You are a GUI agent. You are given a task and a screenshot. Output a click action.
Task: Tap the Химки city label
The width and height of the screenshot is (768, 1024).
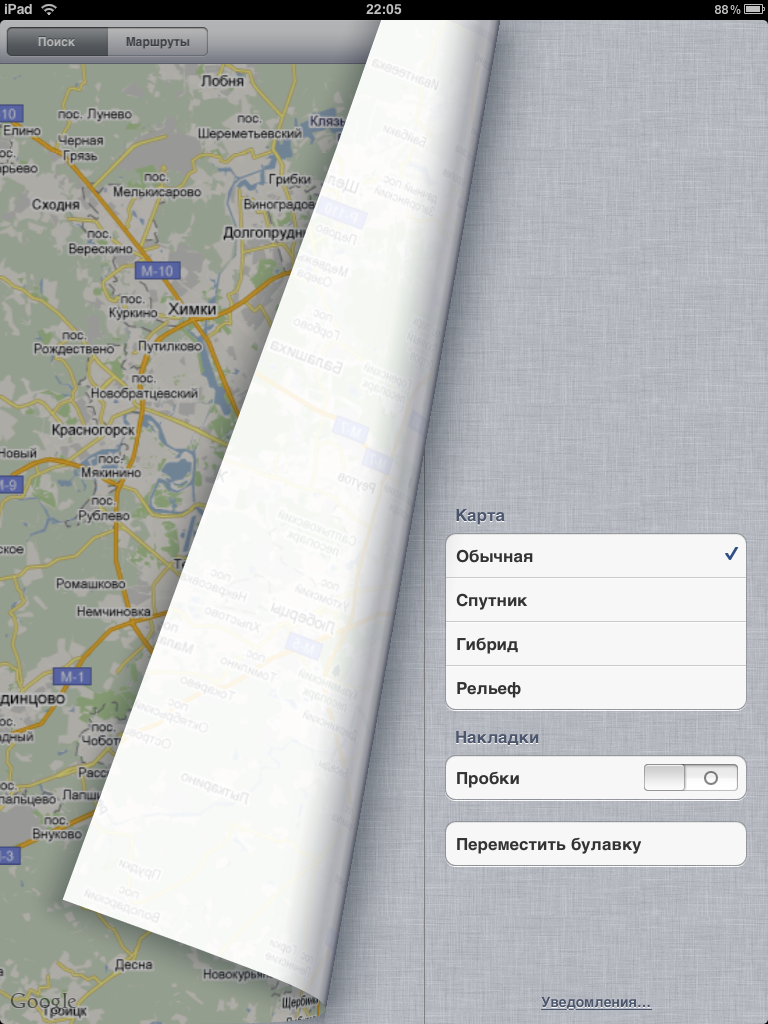point(192,309)
